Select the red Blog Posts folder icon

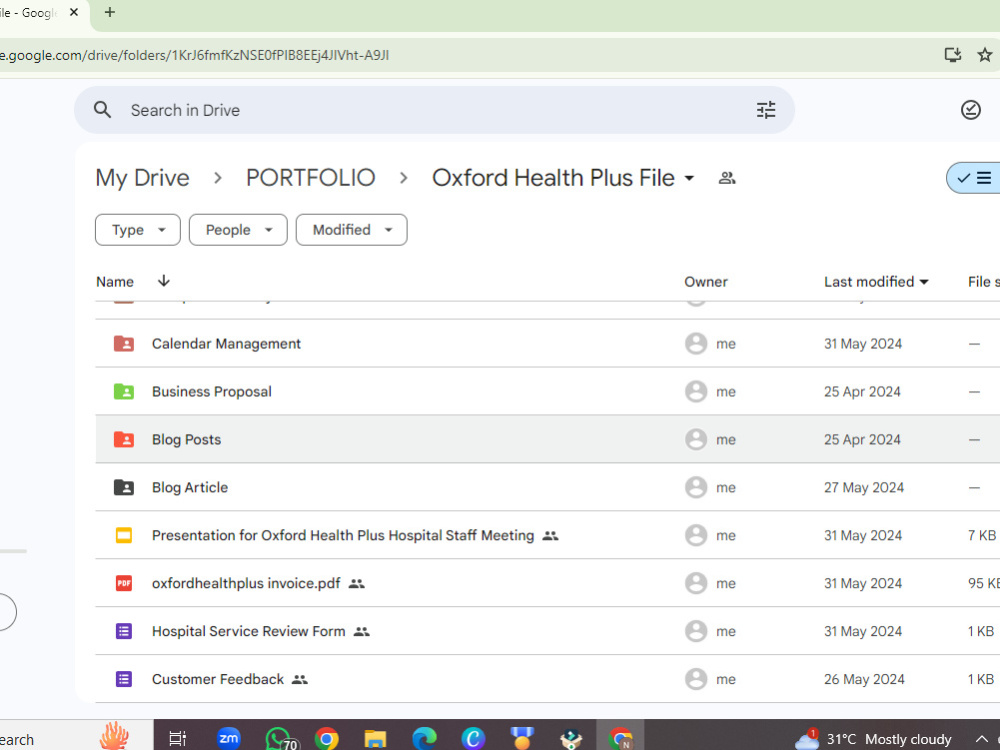coord(124,439)
